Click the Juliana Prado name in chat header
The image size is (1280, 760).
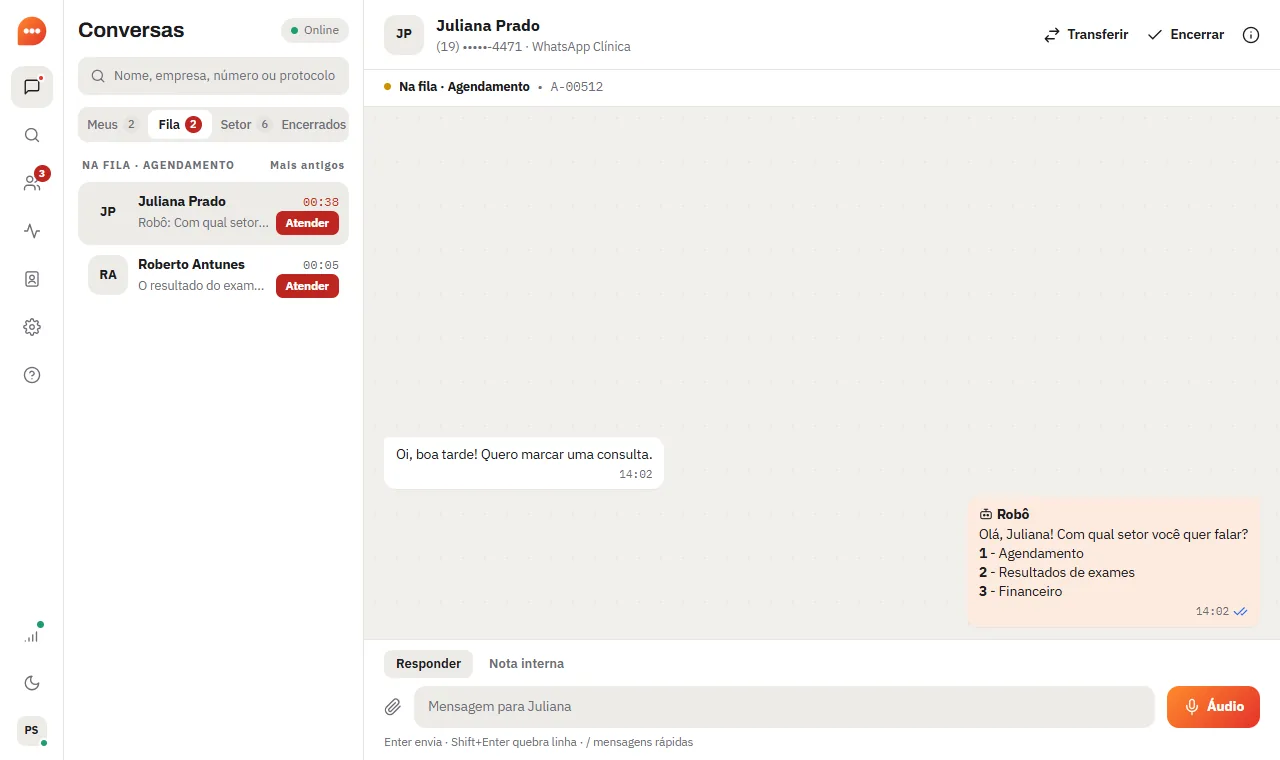(488, 25)
